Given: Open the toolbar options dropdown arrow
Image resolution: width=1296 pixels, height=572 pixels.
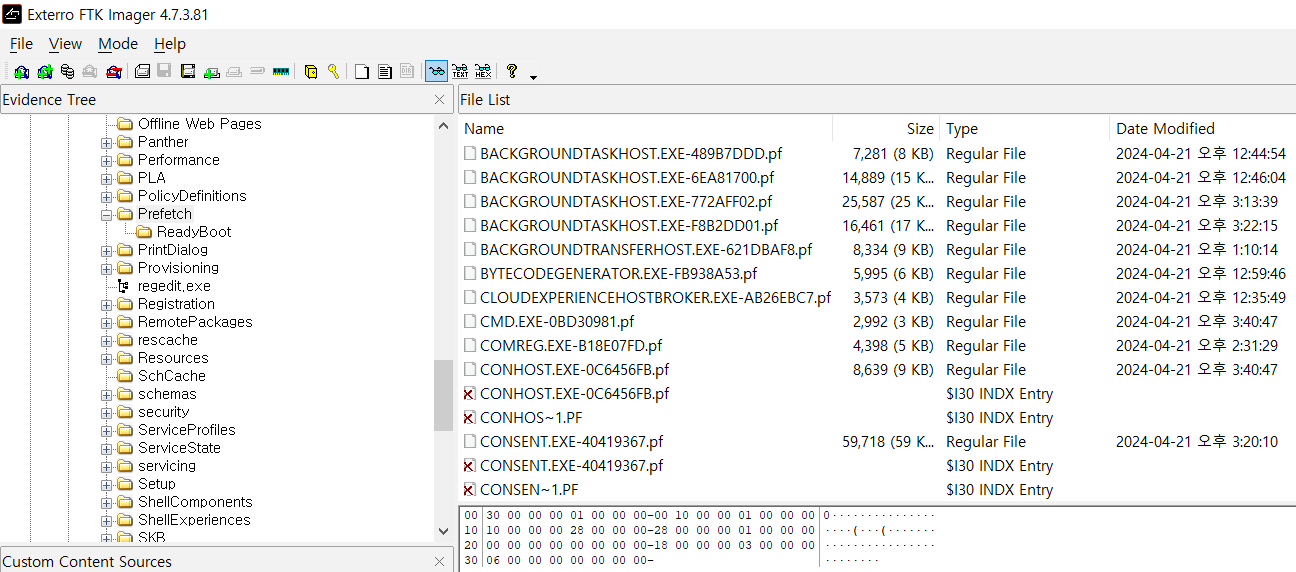Looking at the screenshot, I should [534, 77].
